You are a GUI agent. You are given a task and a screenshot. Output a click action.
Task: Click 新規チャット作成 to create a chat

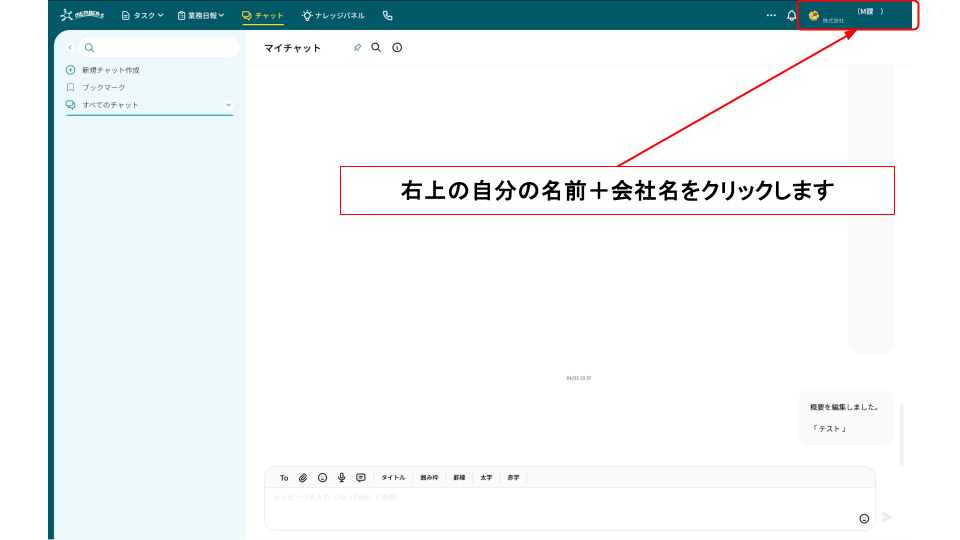[x=110, y=70]
